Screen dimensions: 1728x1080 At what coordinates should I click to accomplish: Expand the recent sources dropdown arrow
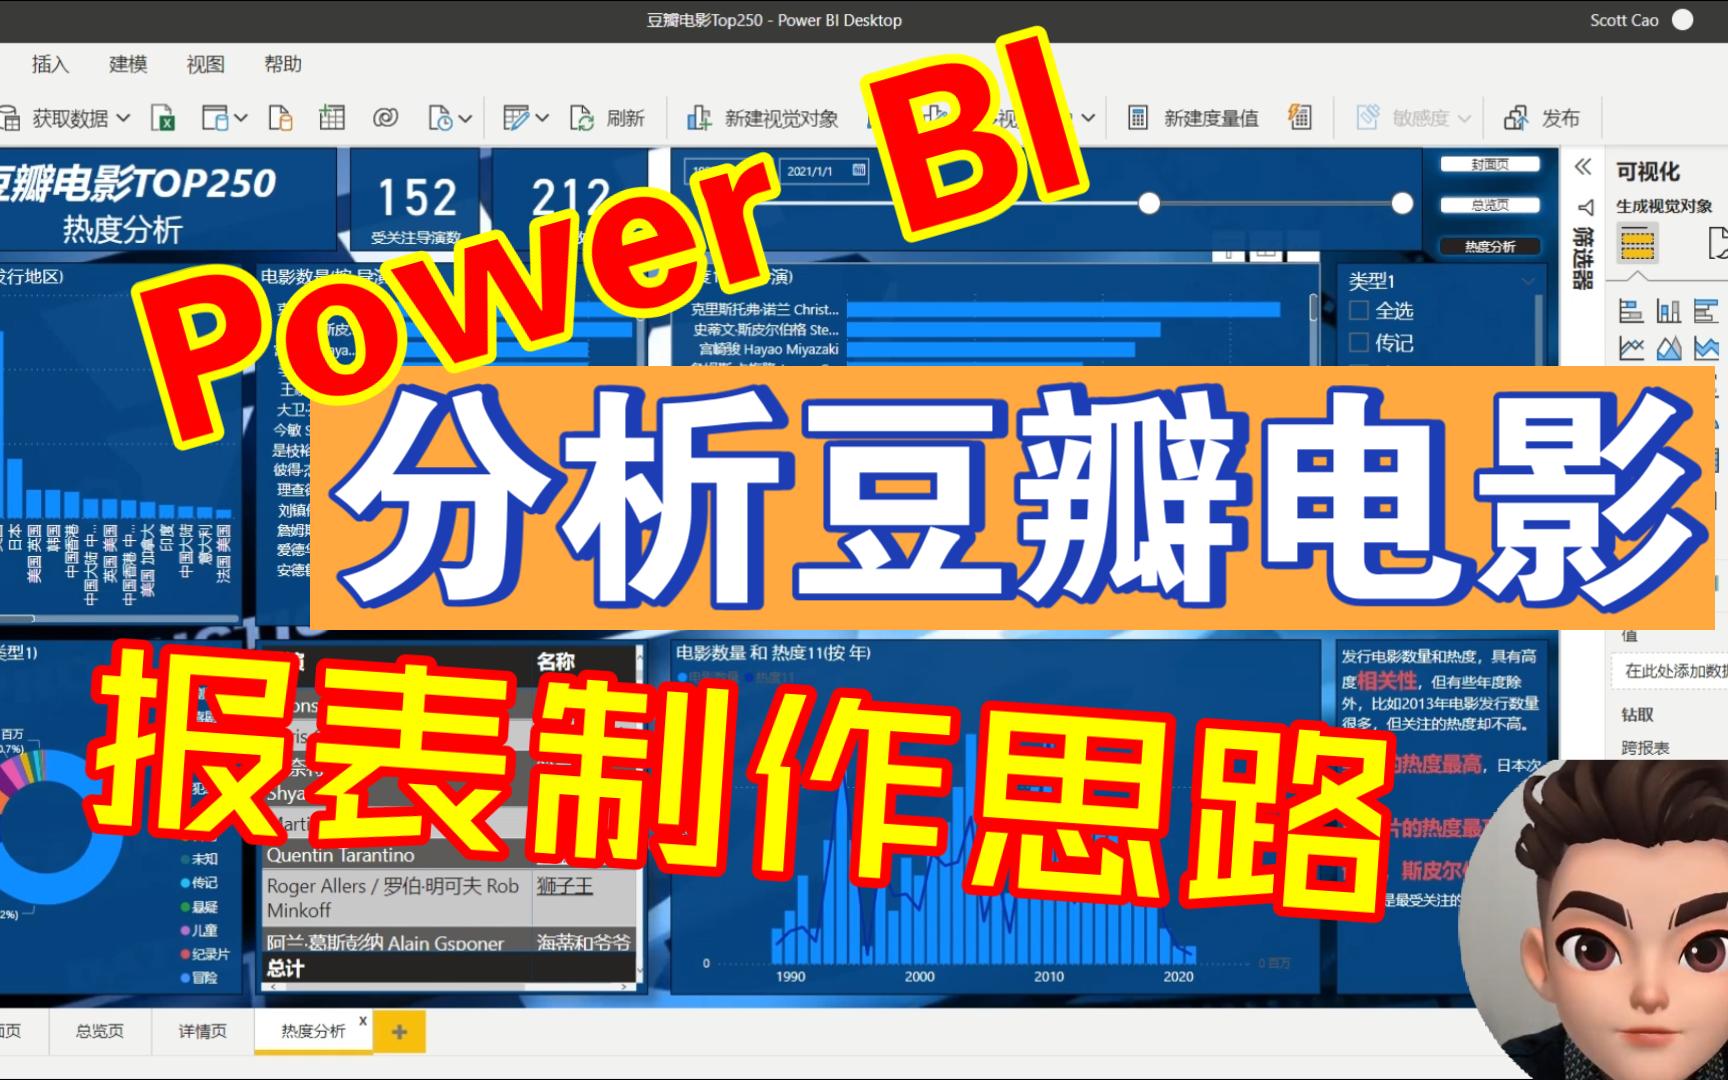(x=465, y=118)
